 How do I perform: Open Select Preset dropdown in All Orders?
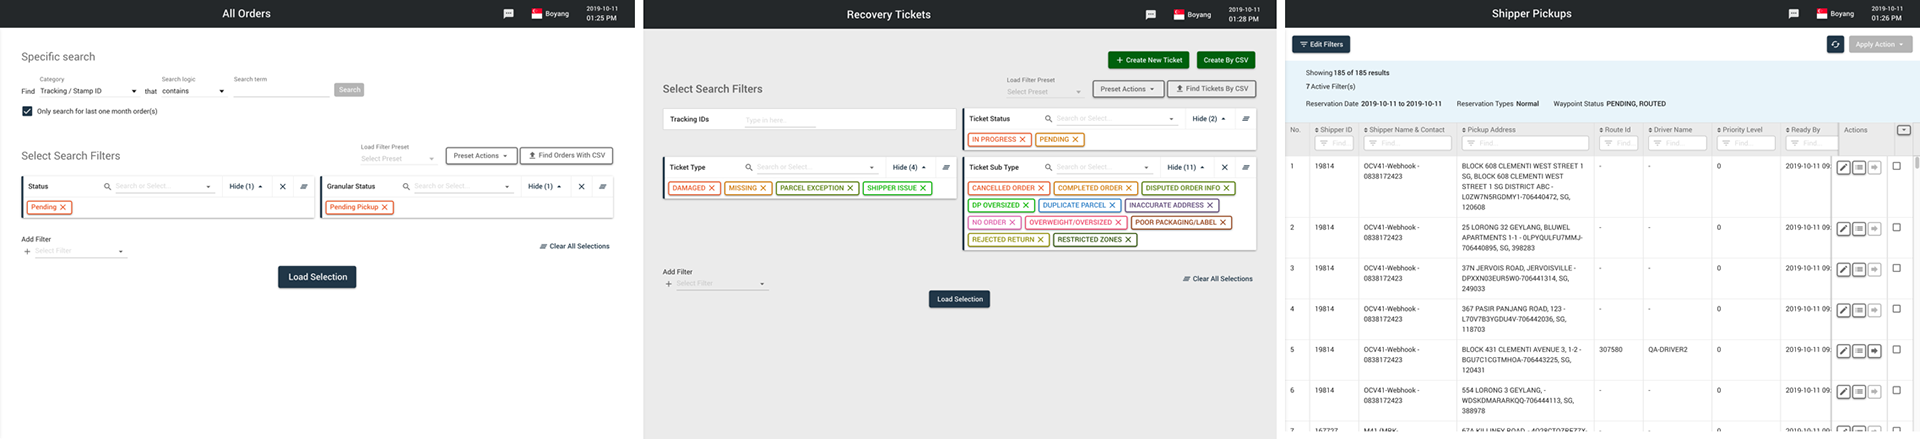pyautogui.click(x=397, y=158)
